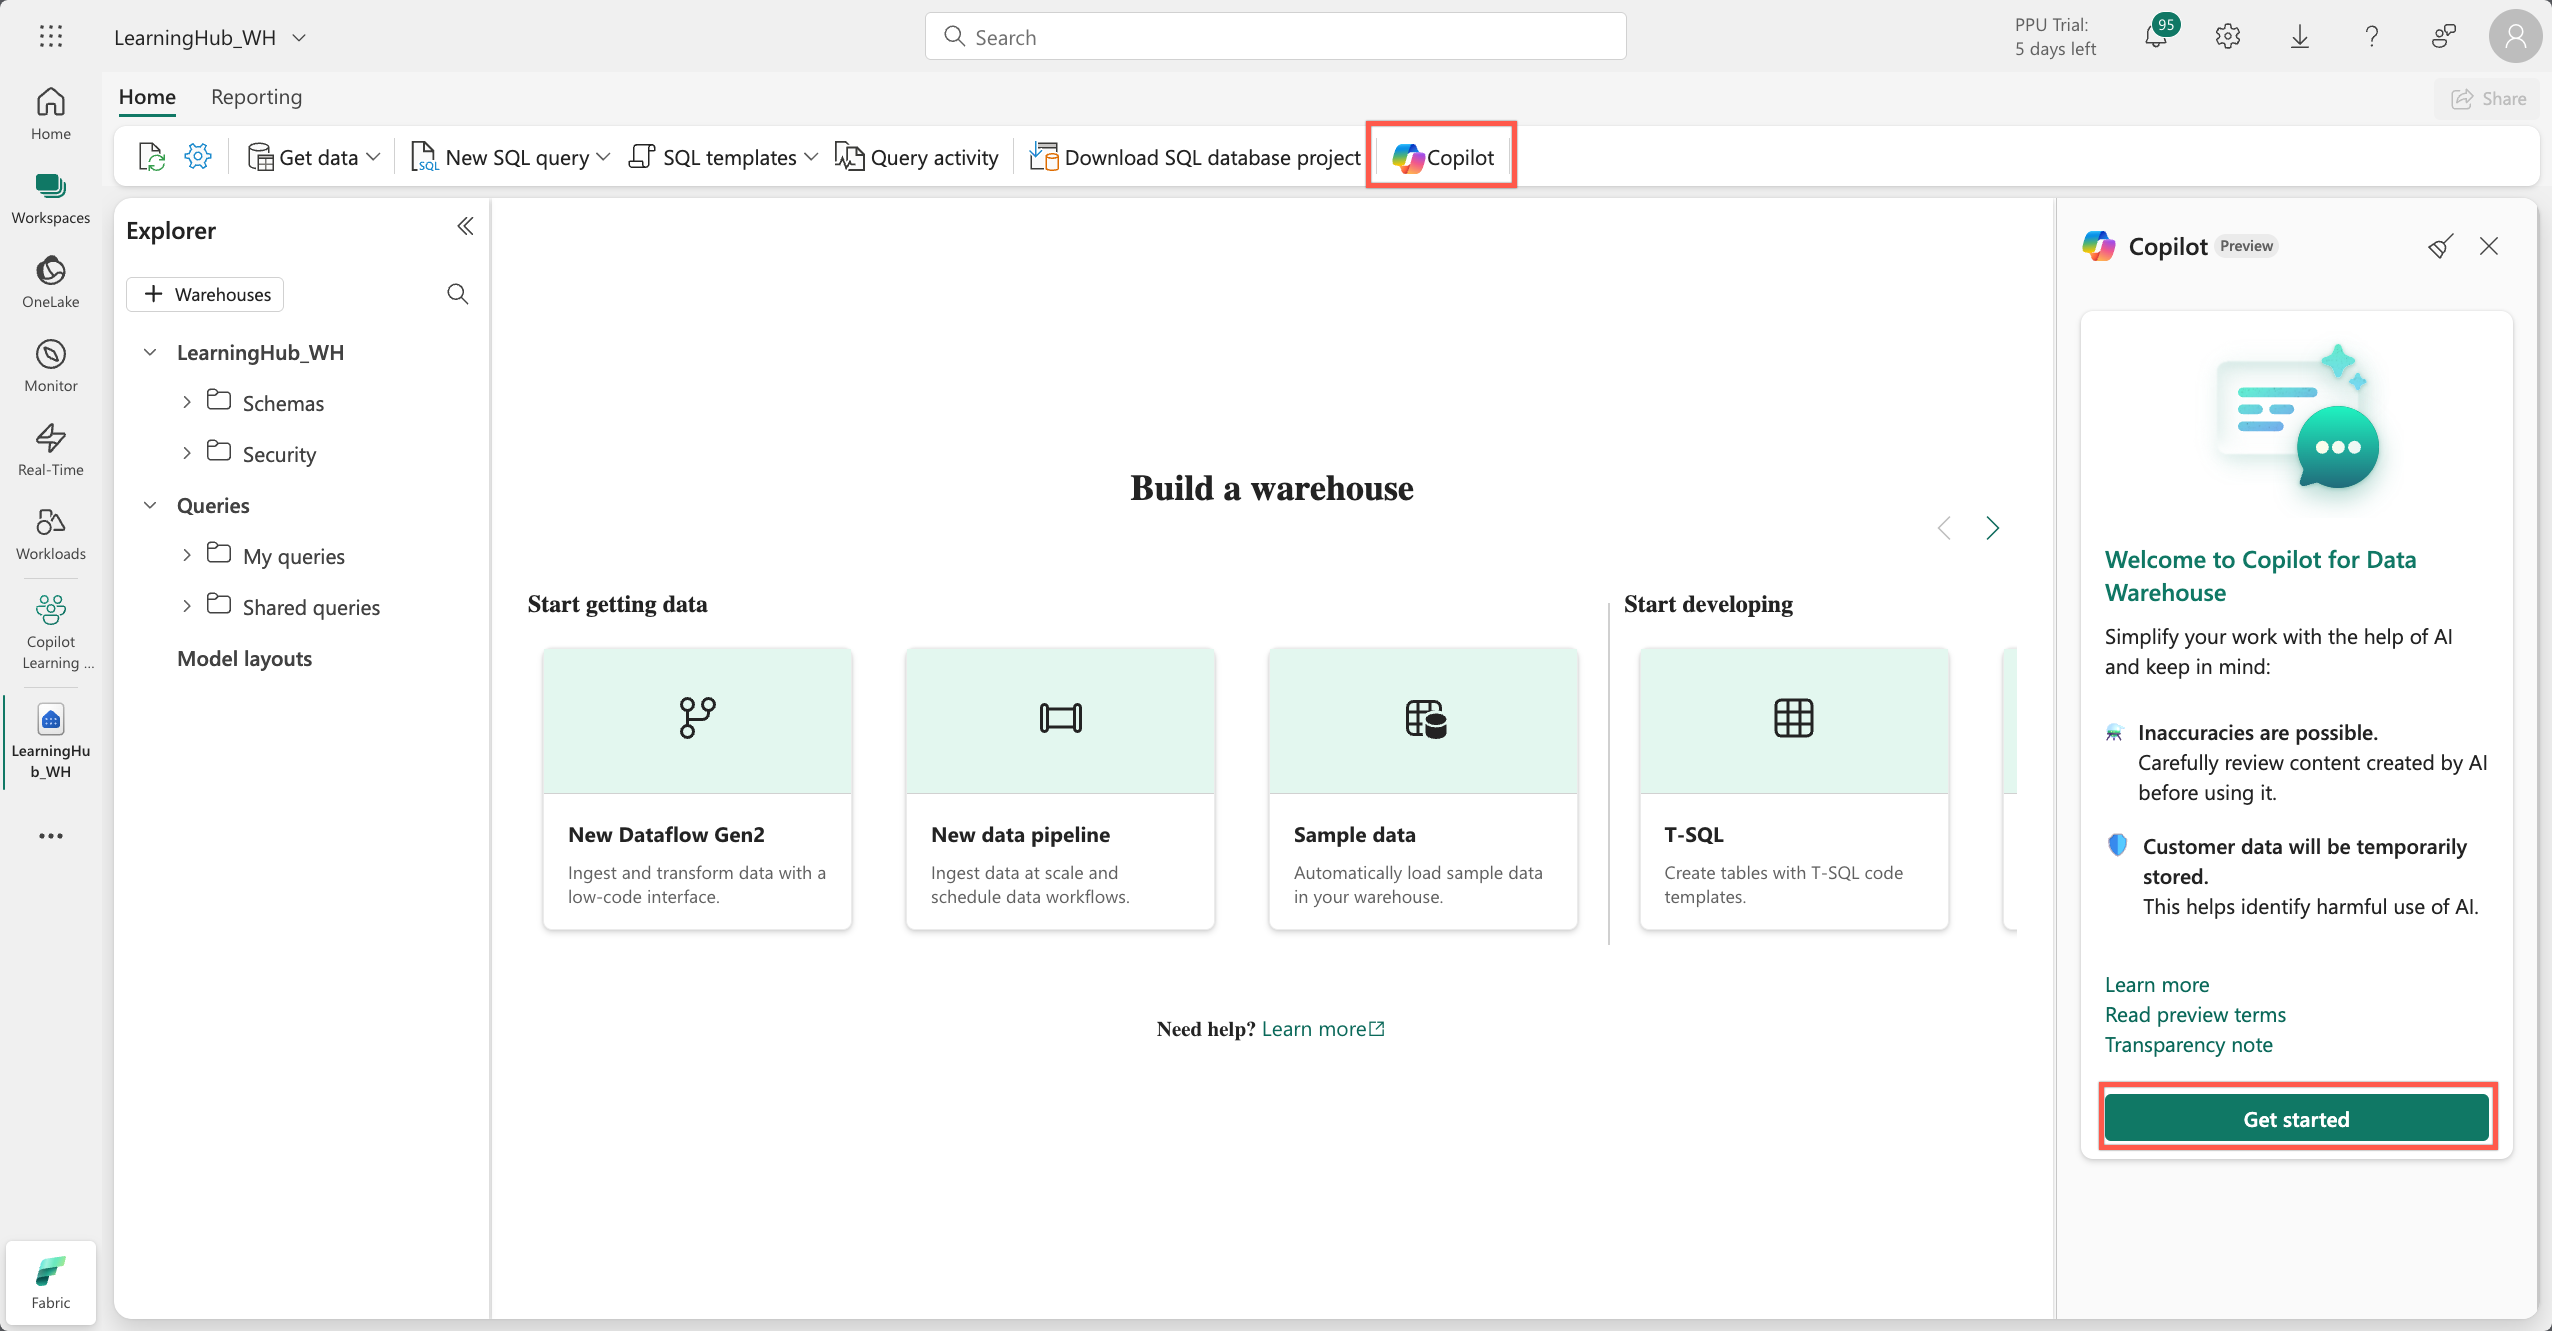2552x1331 pixels.
Task: Switch to the Reporting tab
Action: (x=256, y=97)
